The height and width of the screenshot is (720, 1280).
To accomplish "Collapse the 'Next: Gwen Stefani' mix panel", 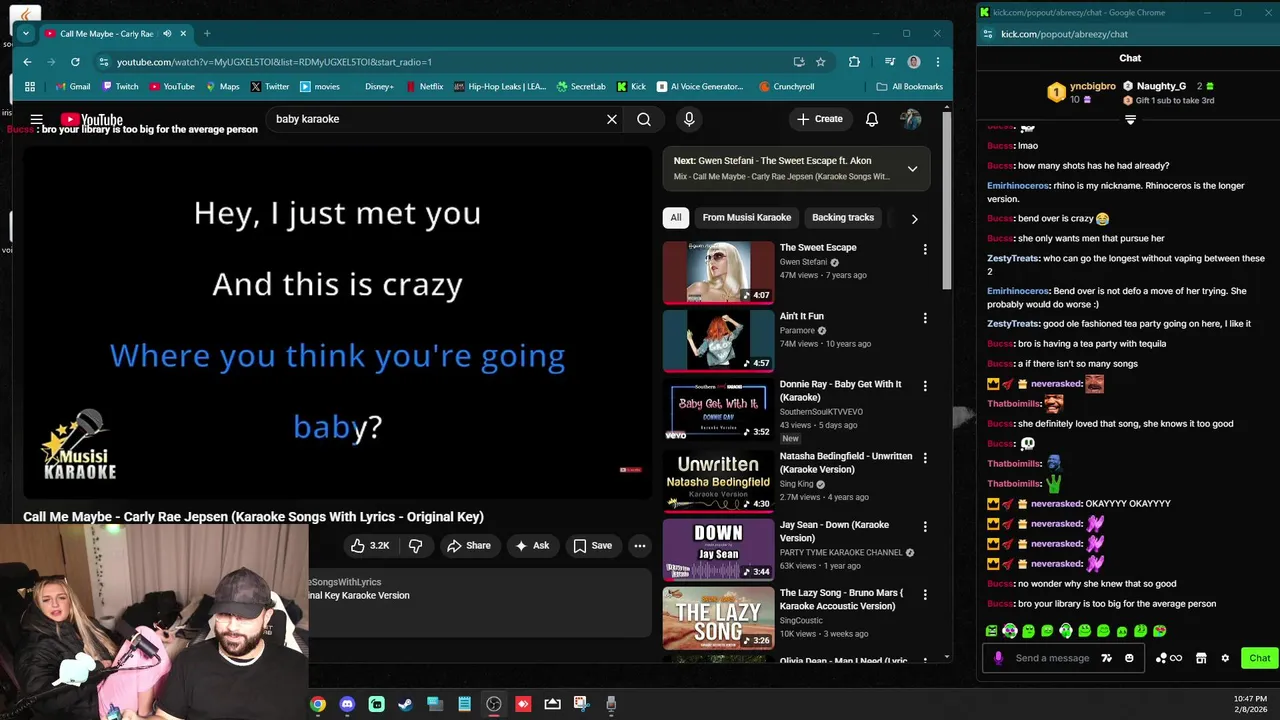I will tap(912, 169).
